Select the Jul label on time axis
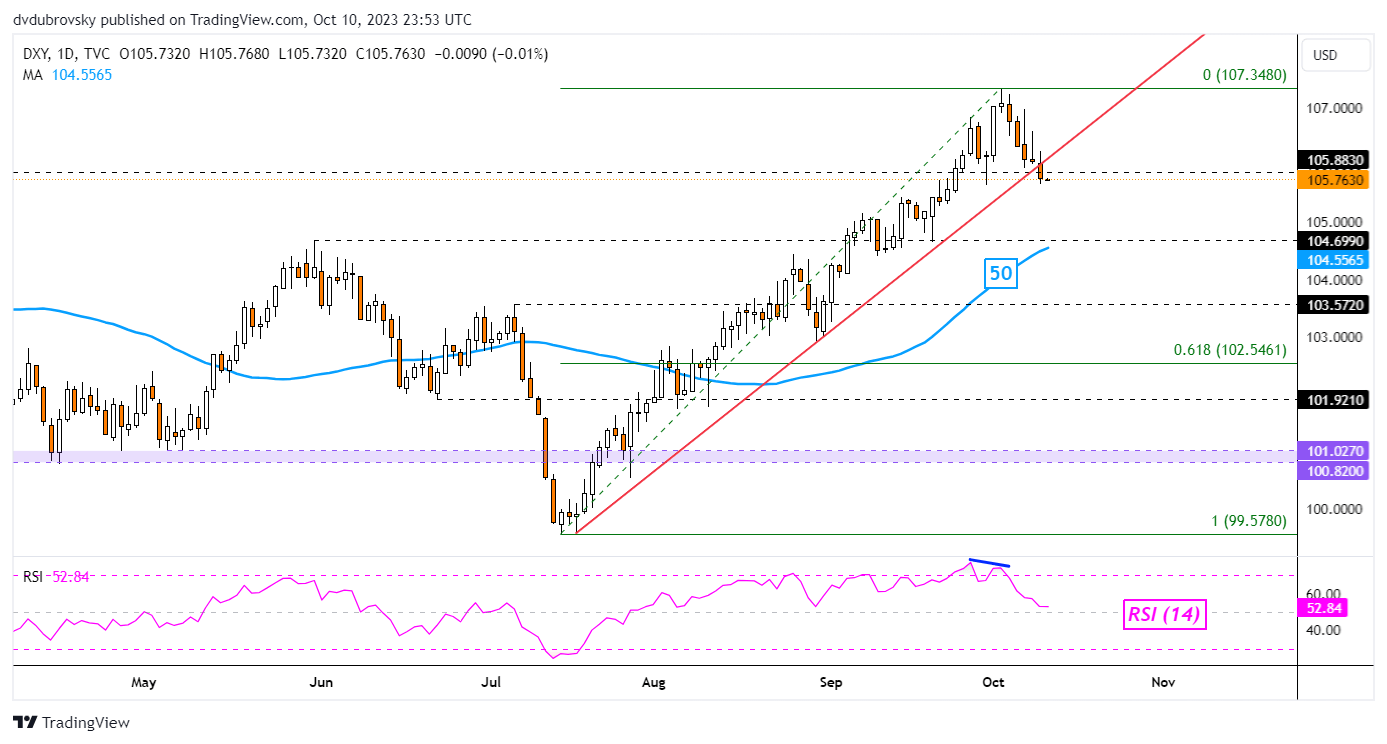 (491, 682)
